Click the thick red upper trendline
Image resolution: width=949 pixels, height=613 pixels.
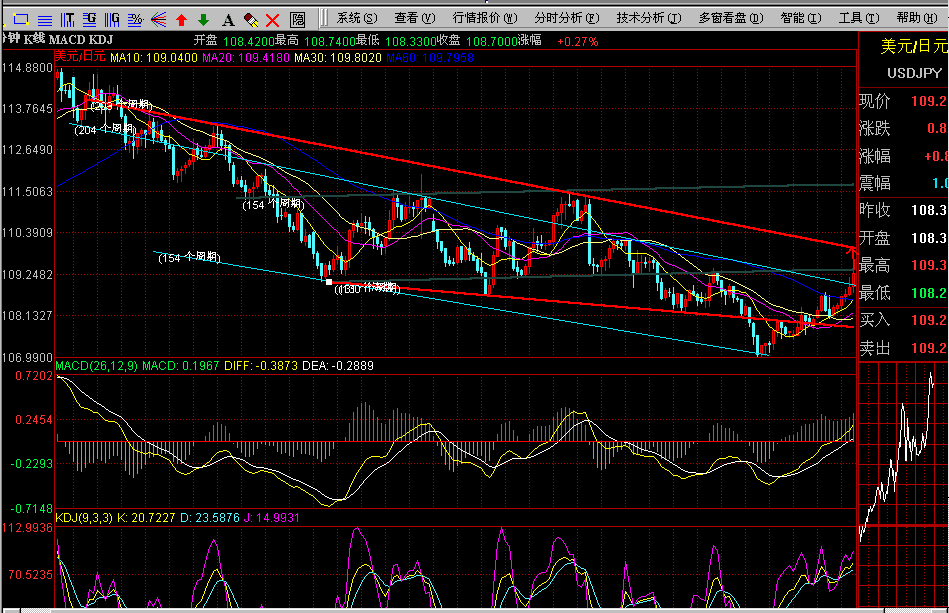(500, 178)
